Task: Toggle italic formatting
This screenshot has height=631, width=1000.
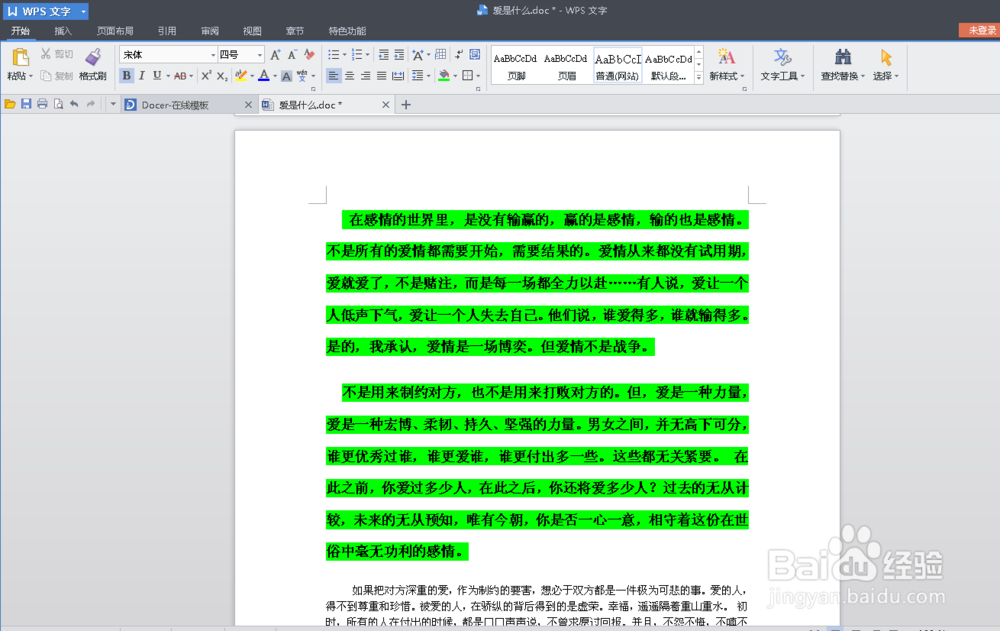Action: (142, 75)
